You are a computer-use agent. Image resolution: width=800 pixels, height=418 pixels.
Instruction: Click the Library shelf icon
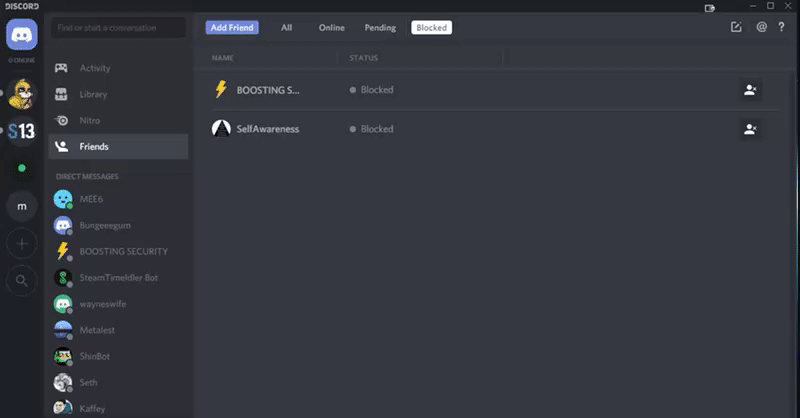click(x=61, y=94)
